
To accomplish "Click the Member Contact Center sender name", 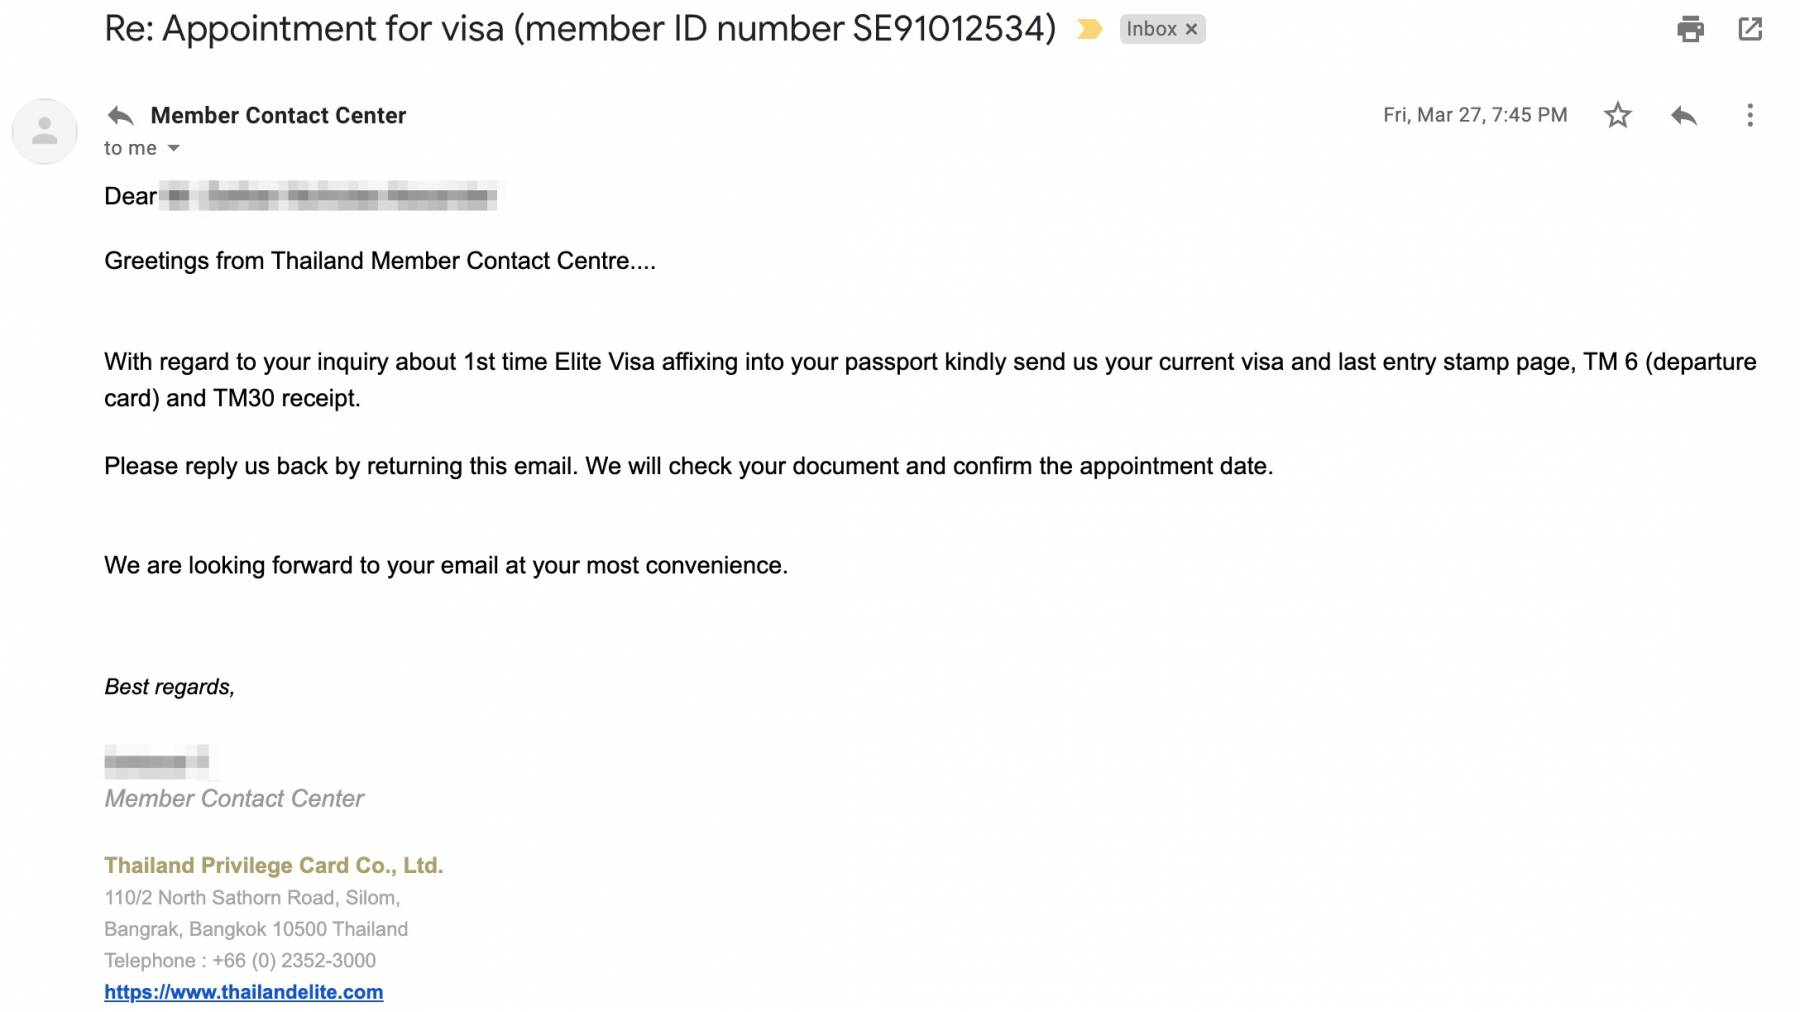I will 278,115.
